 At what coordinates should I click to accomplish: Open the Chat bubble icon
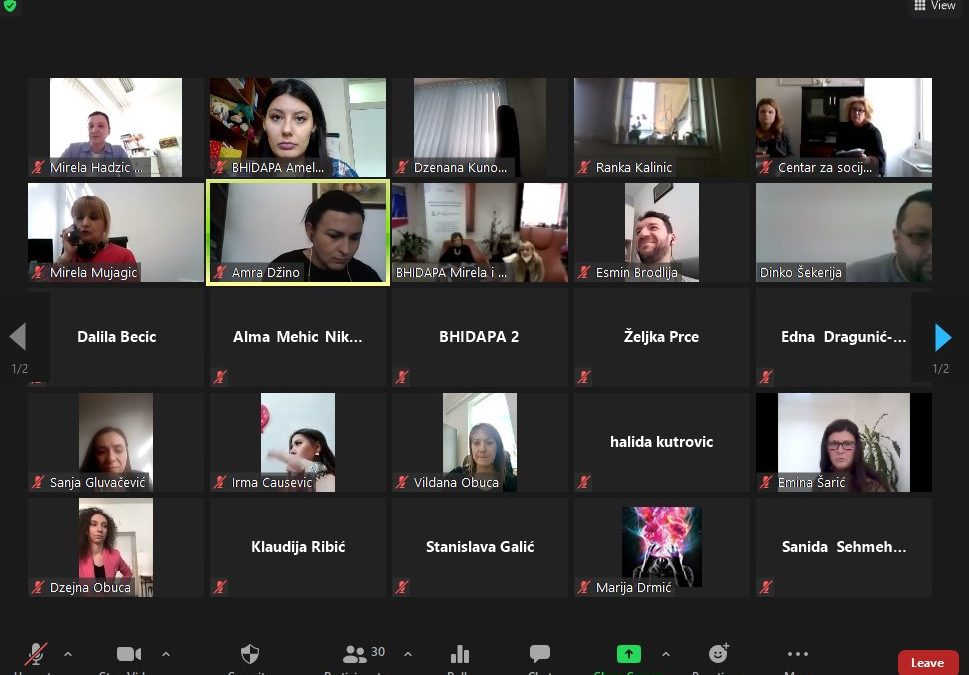540,655
